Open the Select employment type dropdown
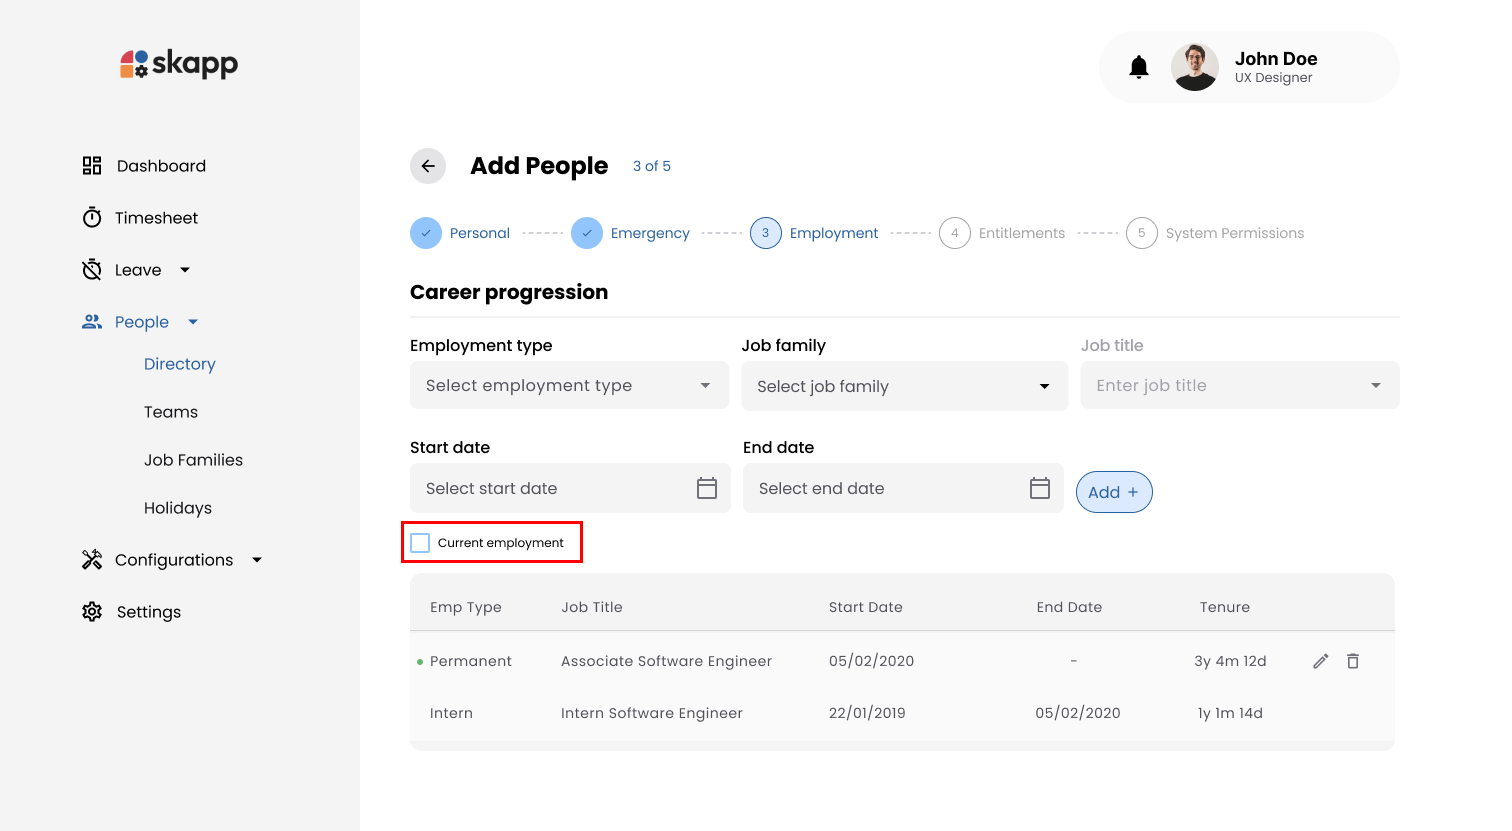Screen dimensions: 1512x831 pyautogui.click(x=568, y=386)
